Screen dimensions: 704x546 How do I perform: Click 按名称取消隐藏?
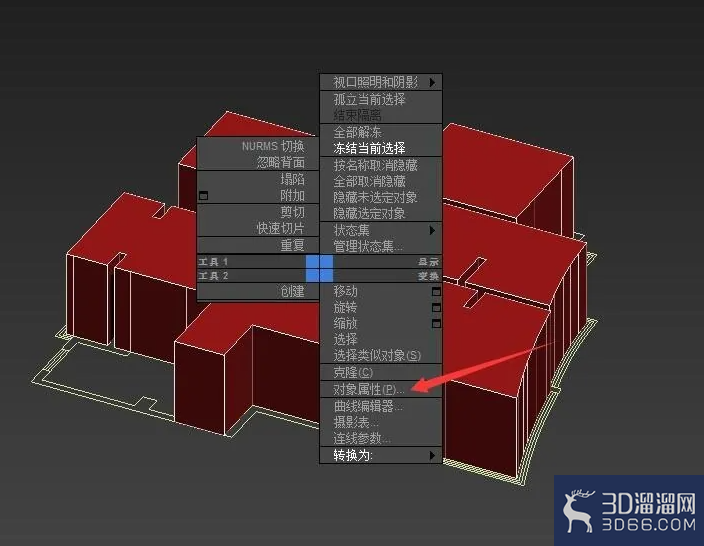tap(381, 165)
